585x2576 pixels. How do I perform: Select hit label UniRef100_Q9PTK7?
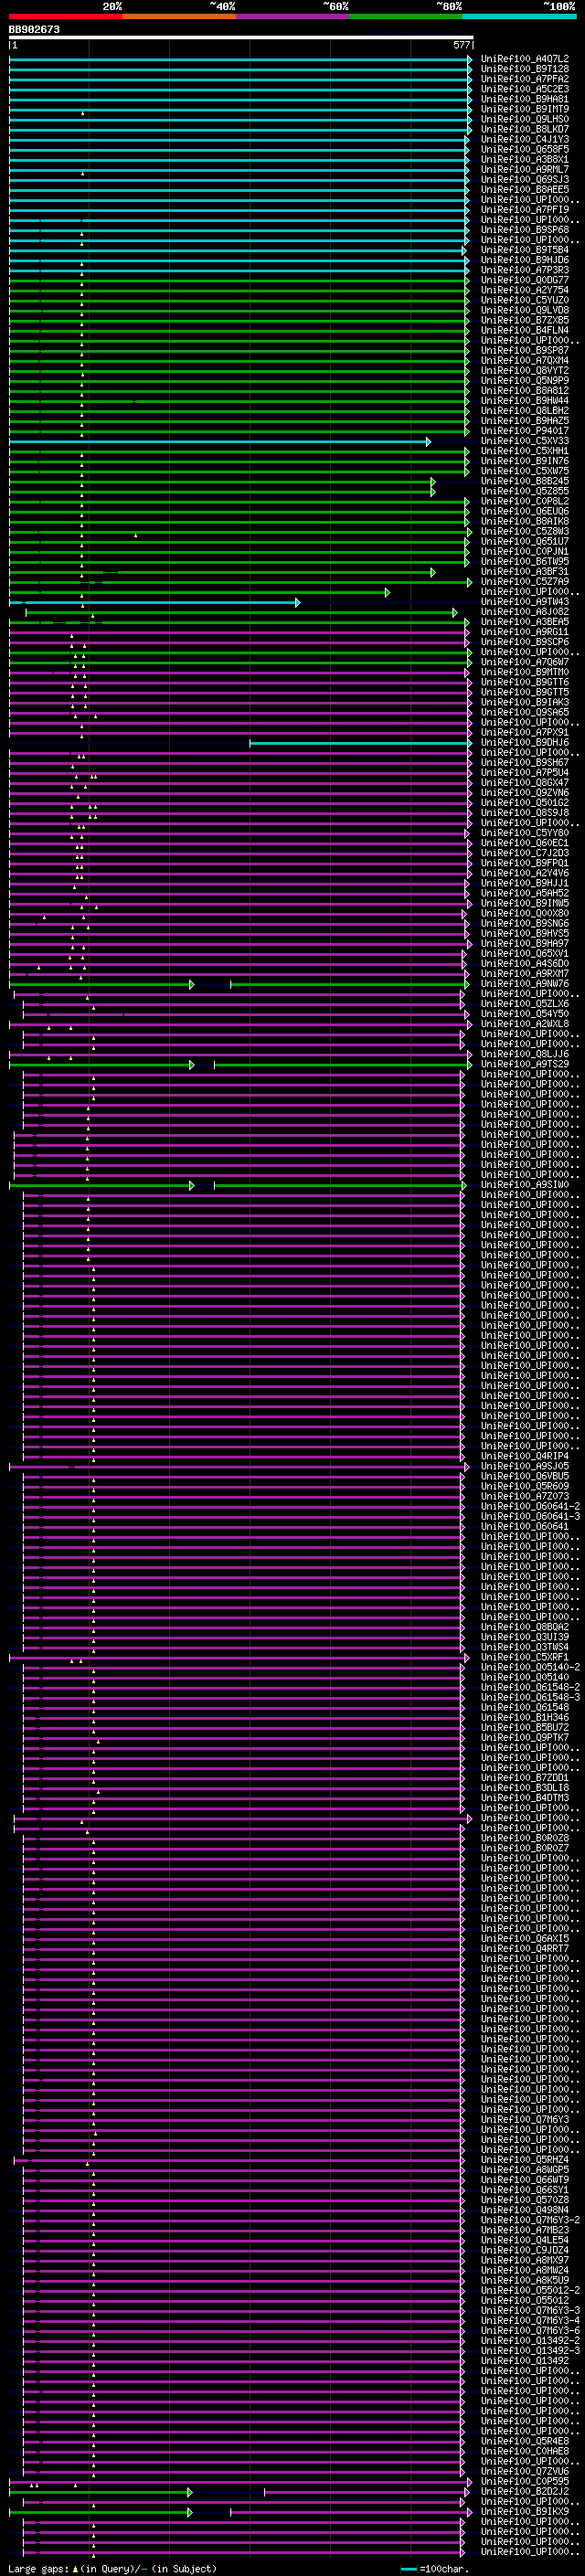tap(525, 1737)
